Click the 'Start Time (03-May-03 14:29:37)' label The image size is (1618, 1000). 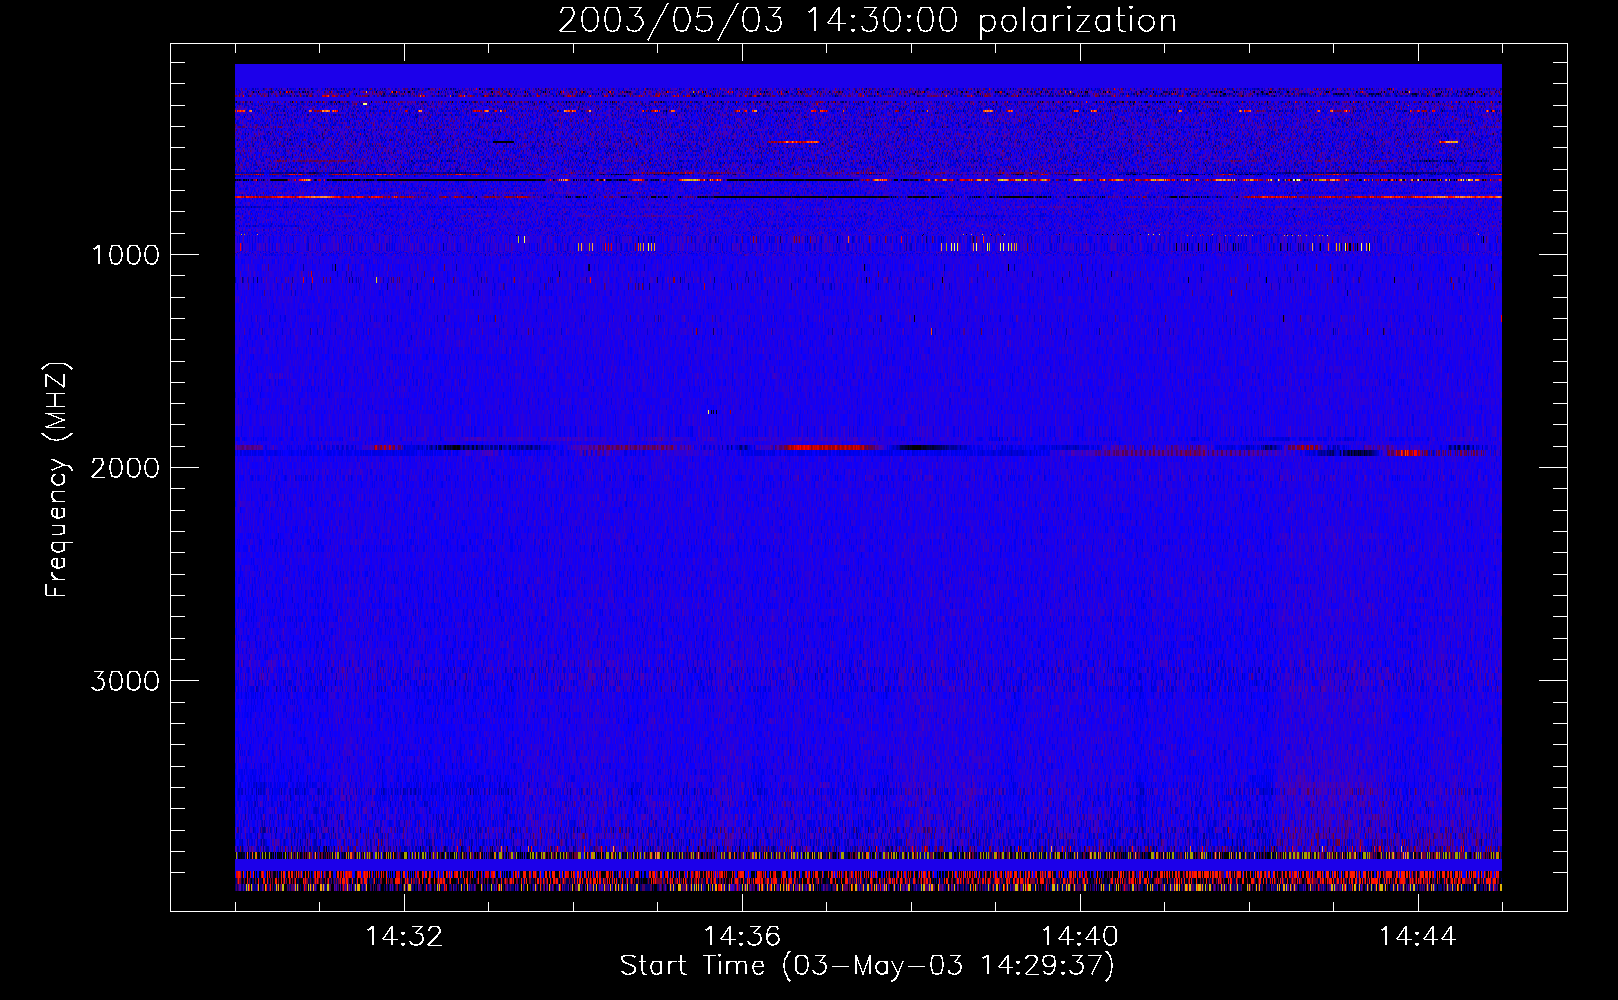pyautogui.click(x=867, y=966)
